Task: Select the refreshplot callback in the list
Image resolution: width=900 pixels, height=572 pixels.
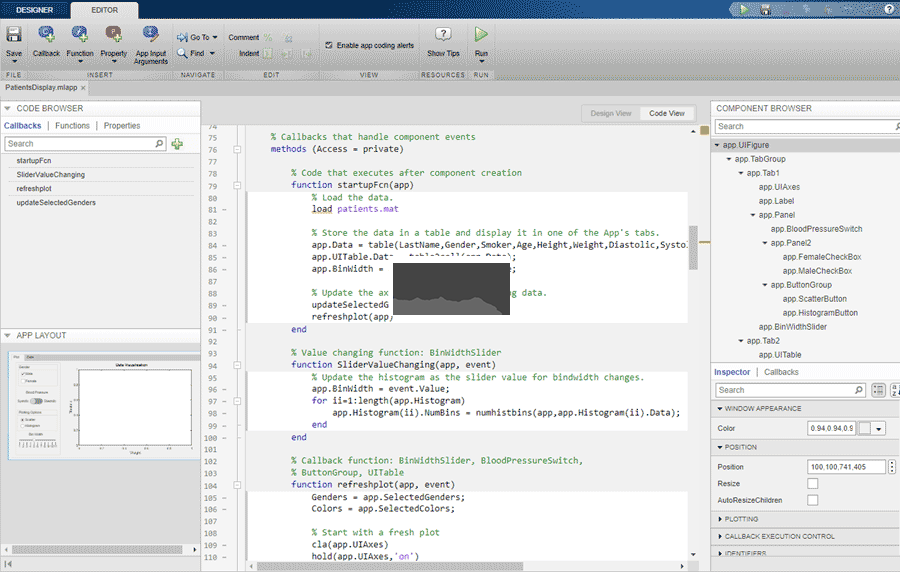Action: coord(34,188)
